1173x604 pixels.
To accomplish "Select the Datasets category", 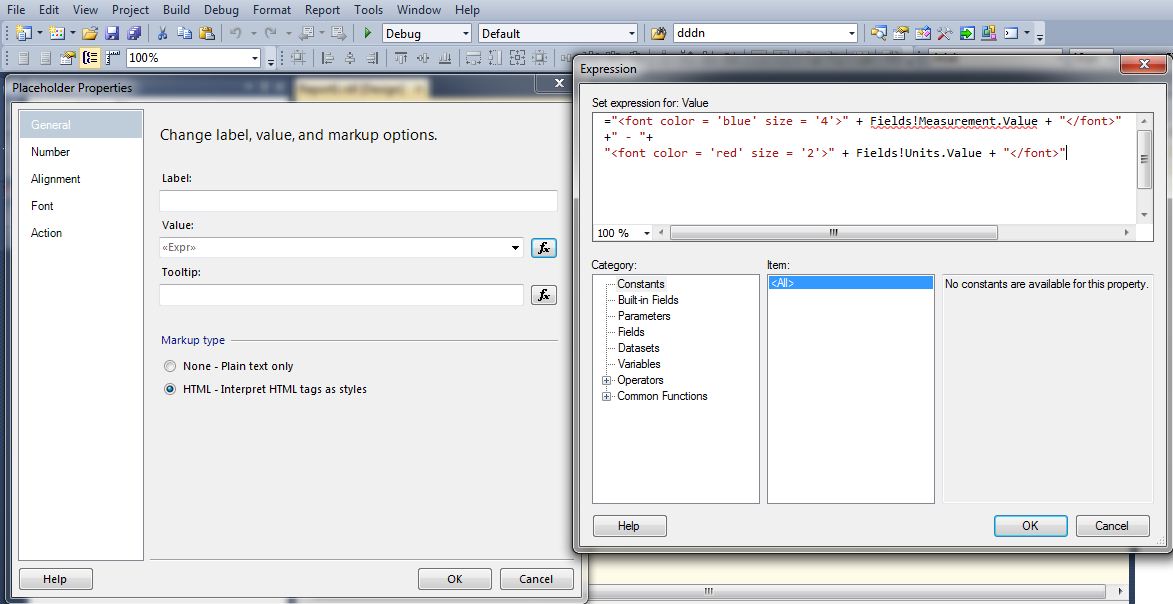I will pyautogui.click(x=639, y=348).
